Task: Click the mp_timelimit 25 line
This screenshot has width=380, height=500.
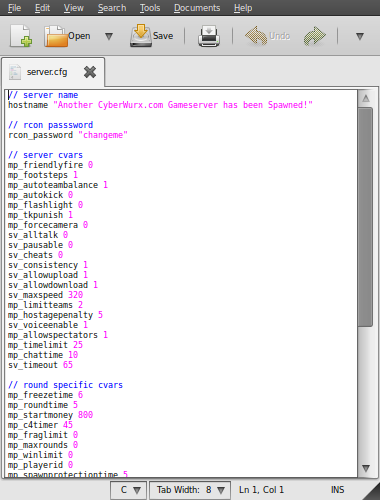Action: (x=45, y=345)
